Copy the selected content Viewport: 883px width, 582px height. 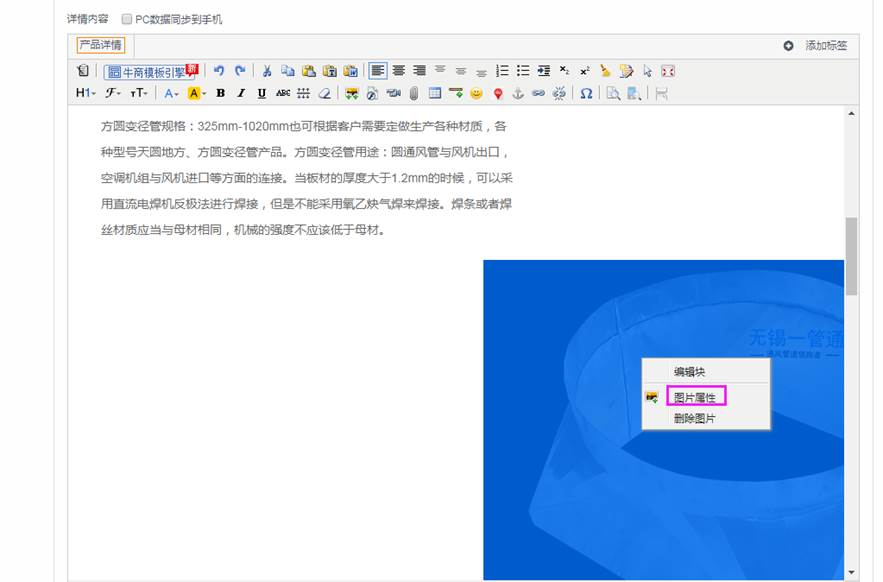288,71
